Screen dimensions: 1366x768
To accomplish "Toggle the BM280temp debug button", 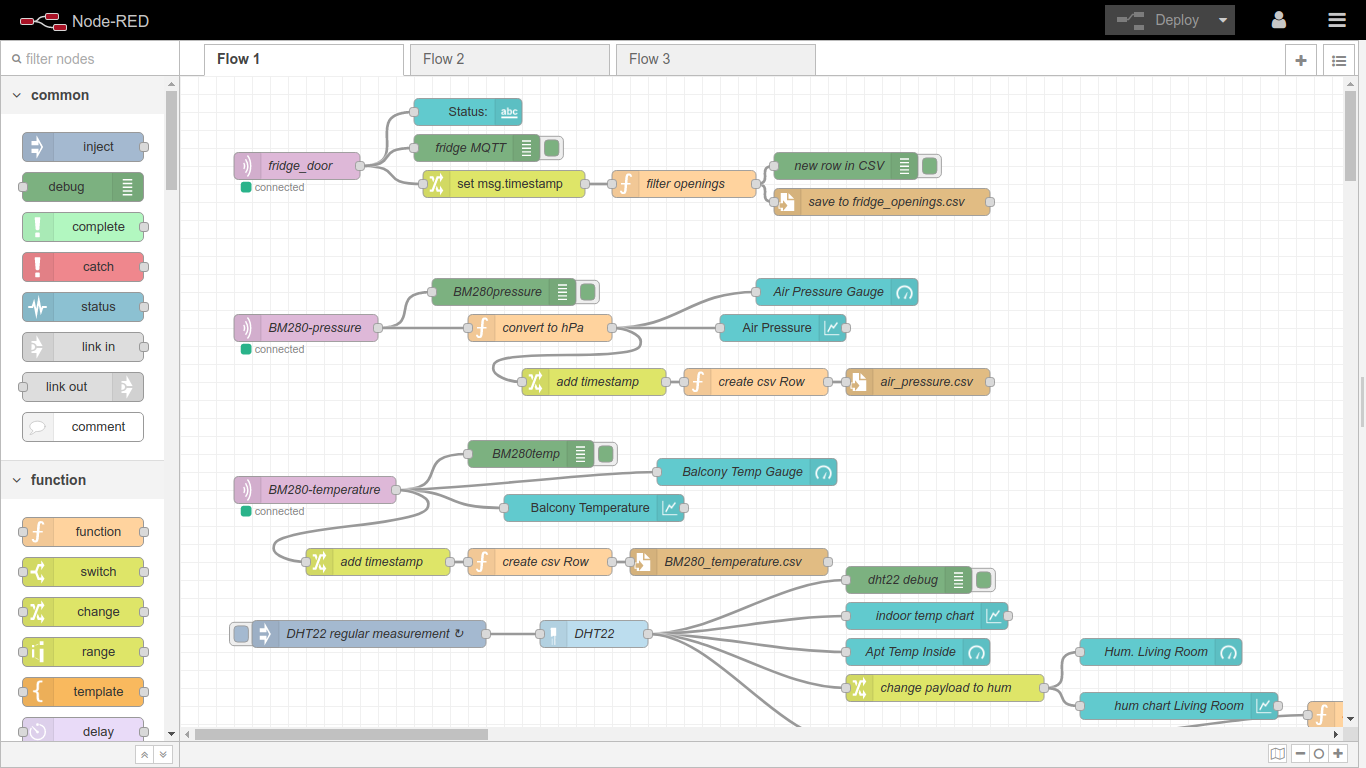I will tap(606, 454).
